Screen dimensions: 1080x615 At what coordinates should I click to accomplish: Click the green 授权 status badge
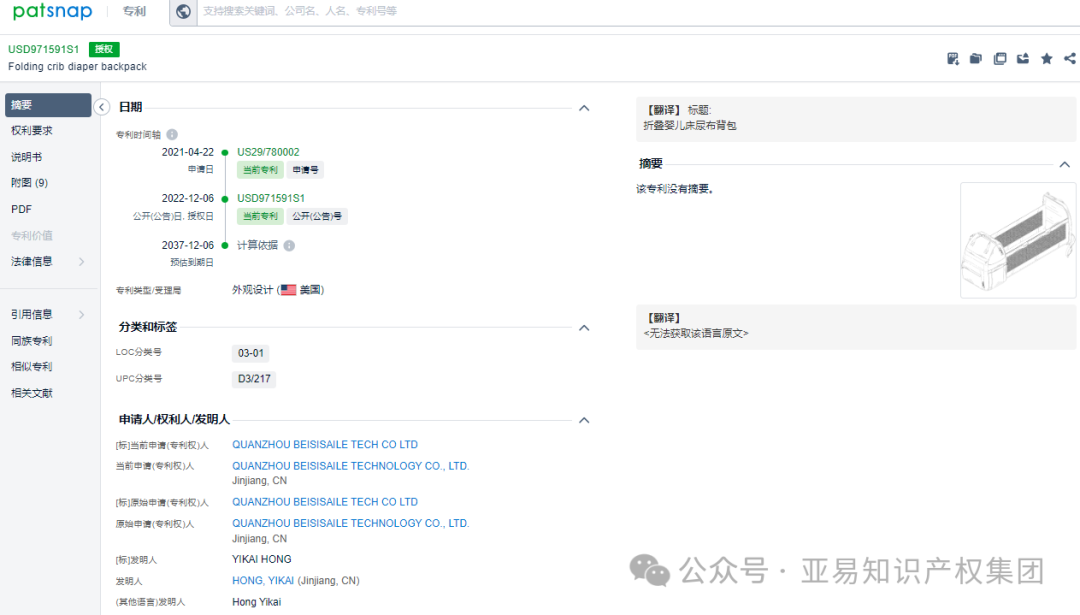(104, 50)
